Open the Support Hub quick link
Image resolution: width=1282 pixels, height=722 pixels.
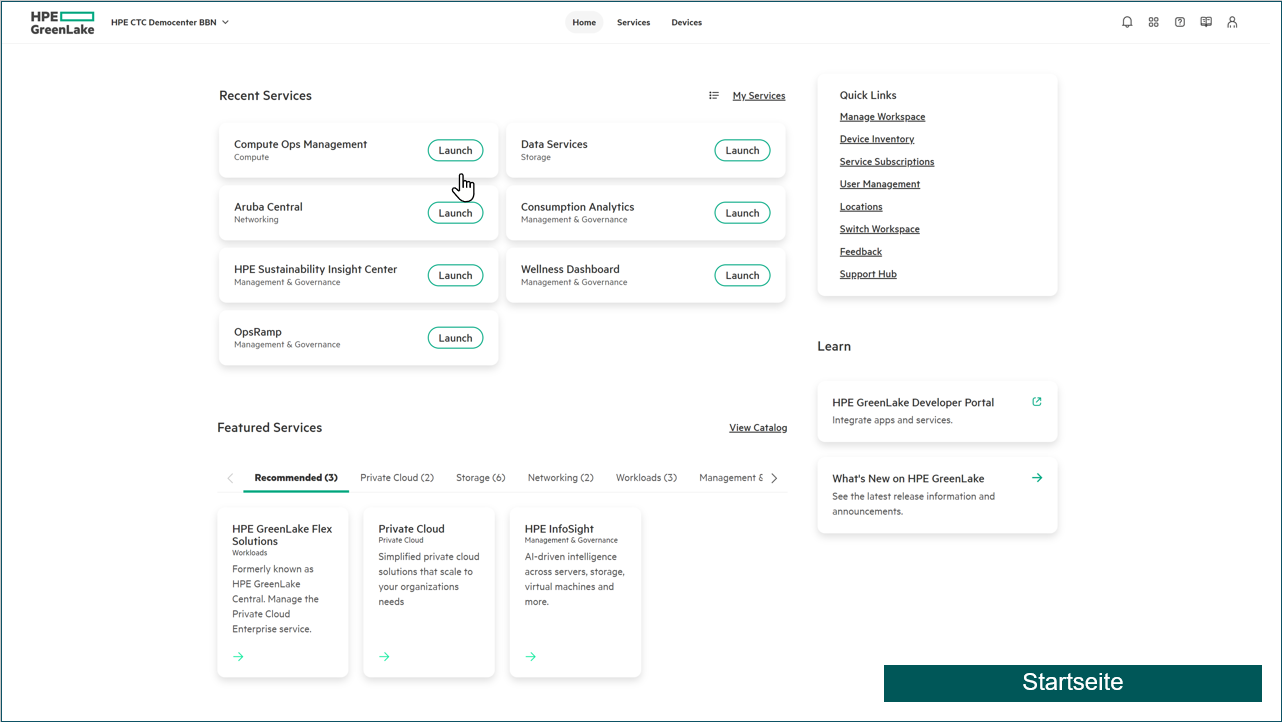click(868, 274)
